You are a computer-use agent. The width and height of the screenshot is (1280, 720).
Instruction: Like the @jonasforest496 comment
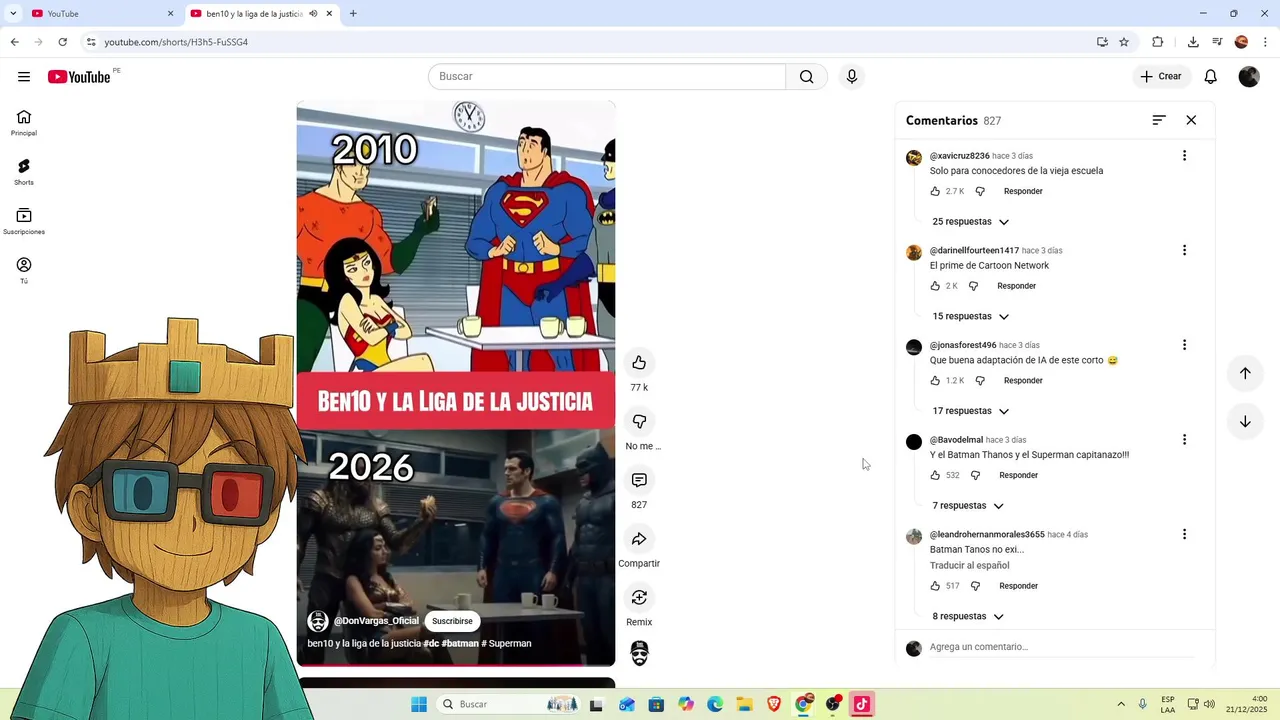pyautogui.click(x=936, y=381)
